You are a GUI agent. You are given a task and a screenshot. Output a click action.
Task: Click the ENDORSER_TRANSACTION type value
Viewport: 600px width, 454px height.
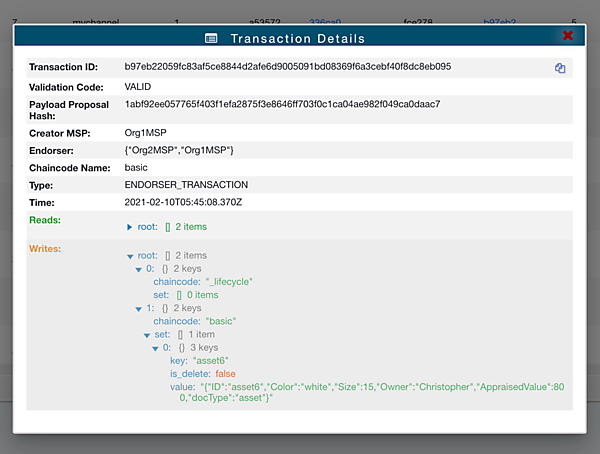[186, 185]
